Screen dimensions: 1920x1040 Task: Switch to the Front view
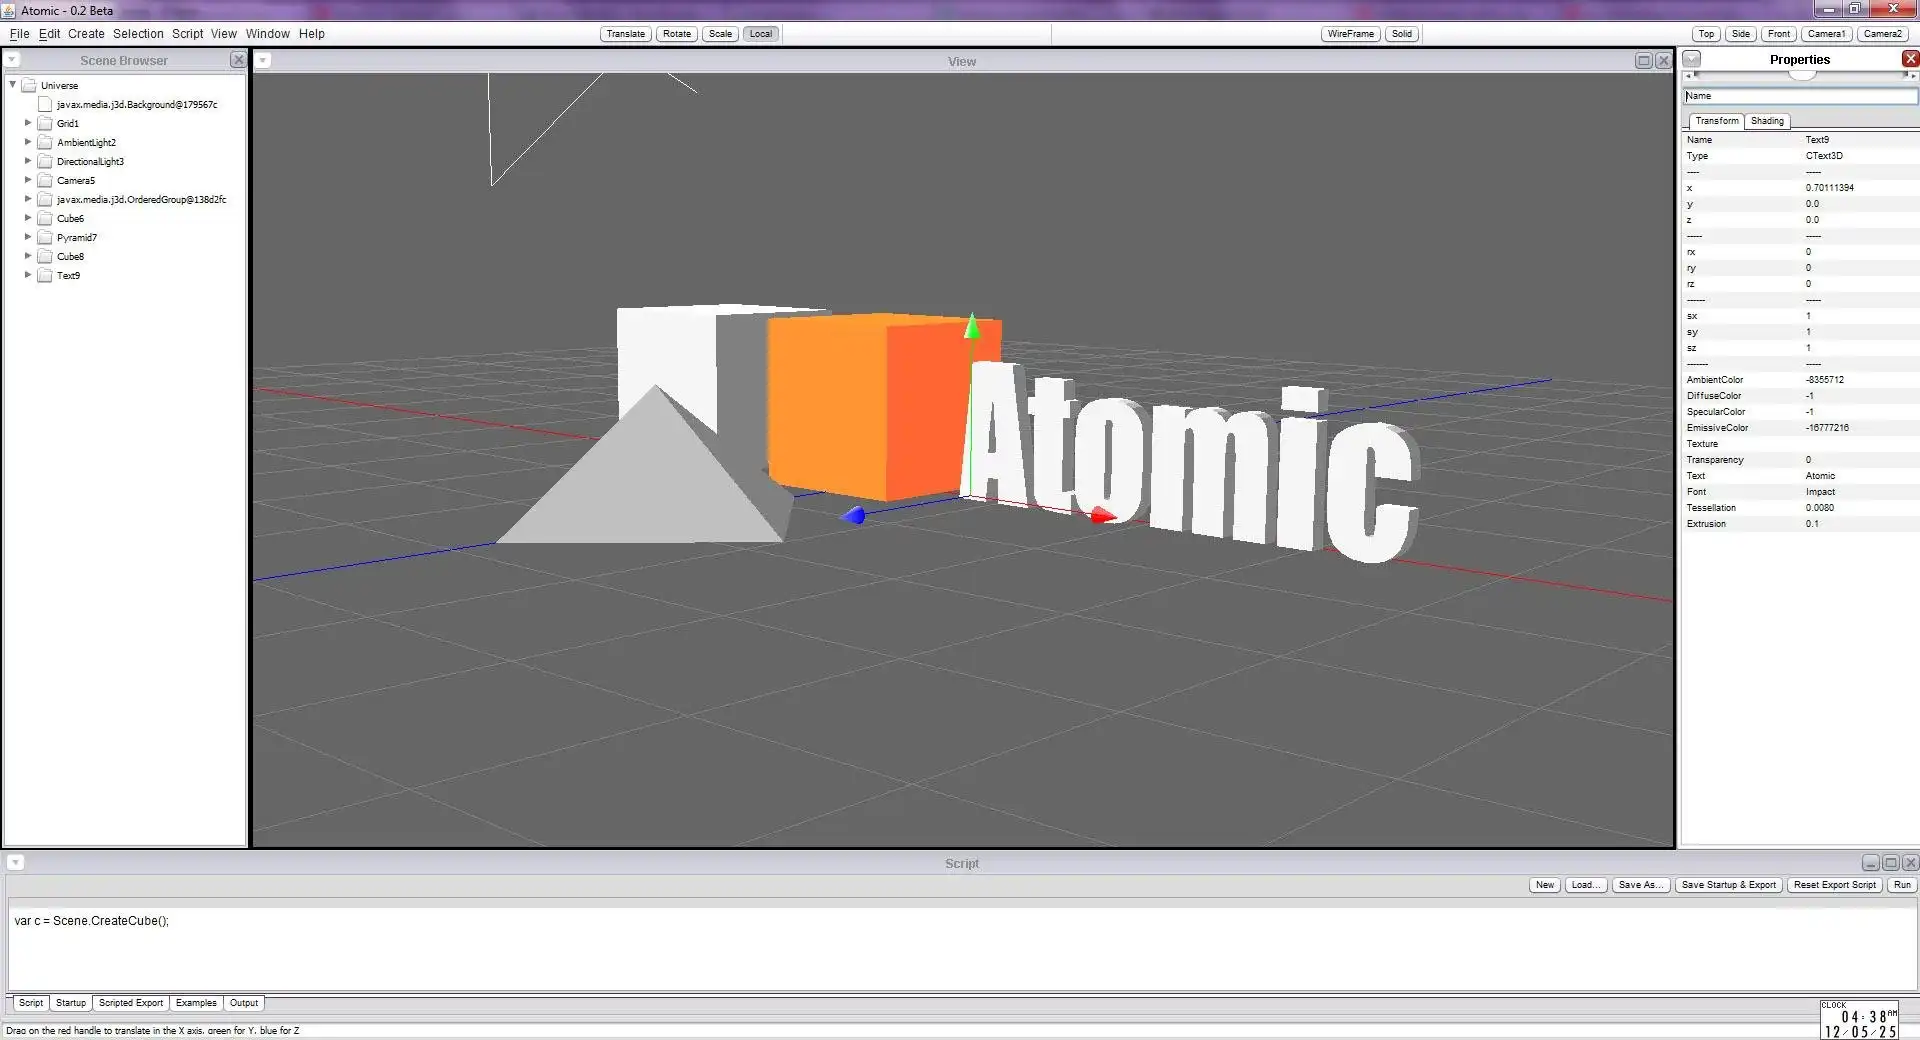click(1779, 34)
